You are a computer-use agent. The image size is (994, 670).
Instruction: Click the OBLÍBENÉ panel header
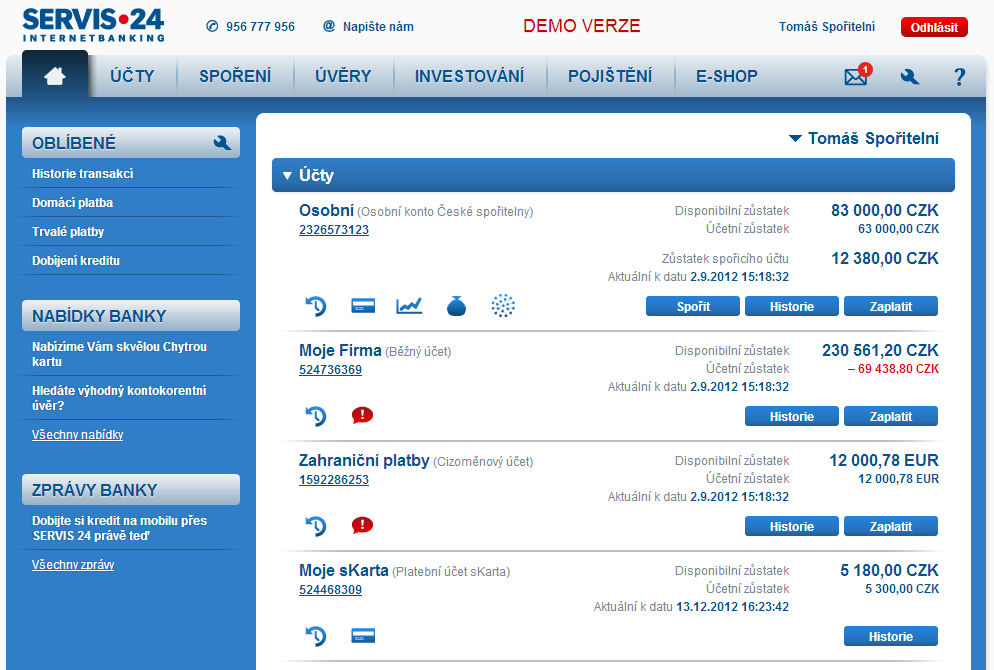(x=131, y=143)
